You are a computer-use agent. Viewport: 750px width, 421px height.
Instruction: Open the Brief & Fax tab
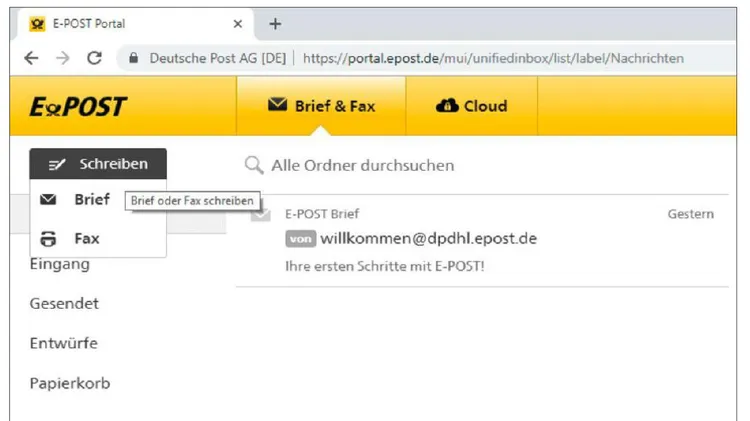pyautogui.click(x=321, y=106)
